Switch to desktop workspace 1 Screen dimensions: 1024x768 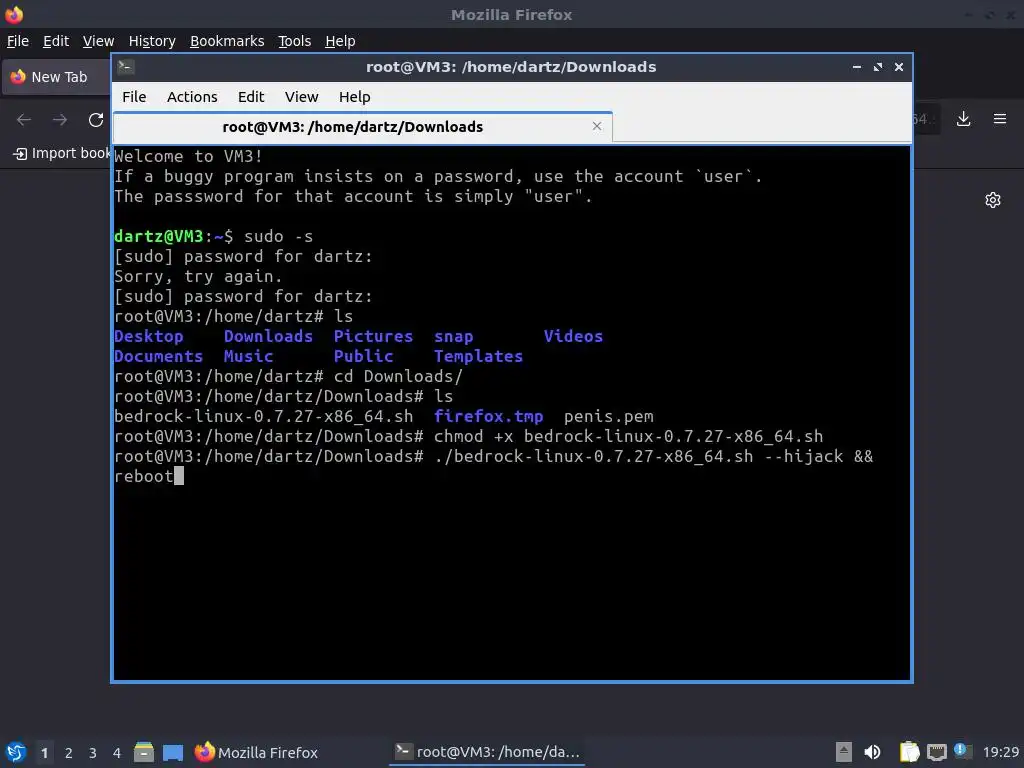pyautogui.click(x=44, y=753)
